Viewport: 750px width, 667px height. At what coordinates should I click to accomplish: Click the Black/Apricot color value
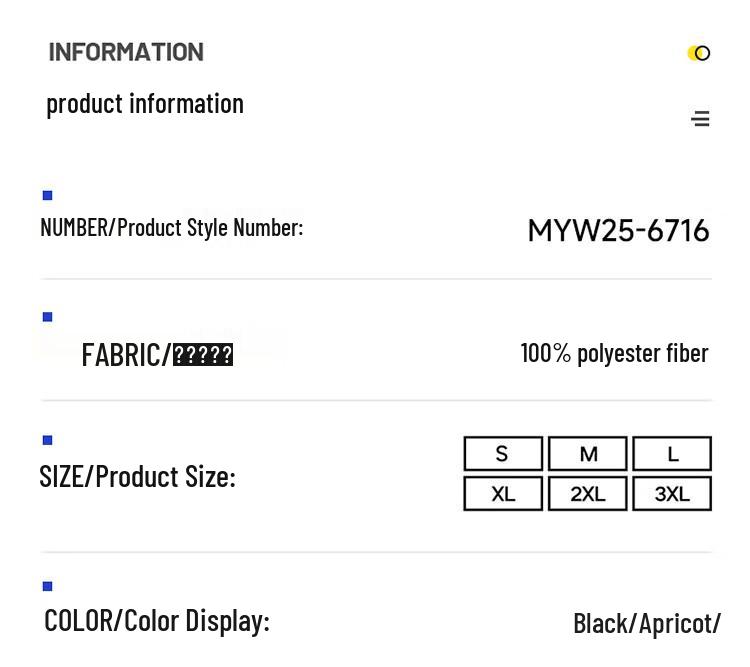(646, 623)
